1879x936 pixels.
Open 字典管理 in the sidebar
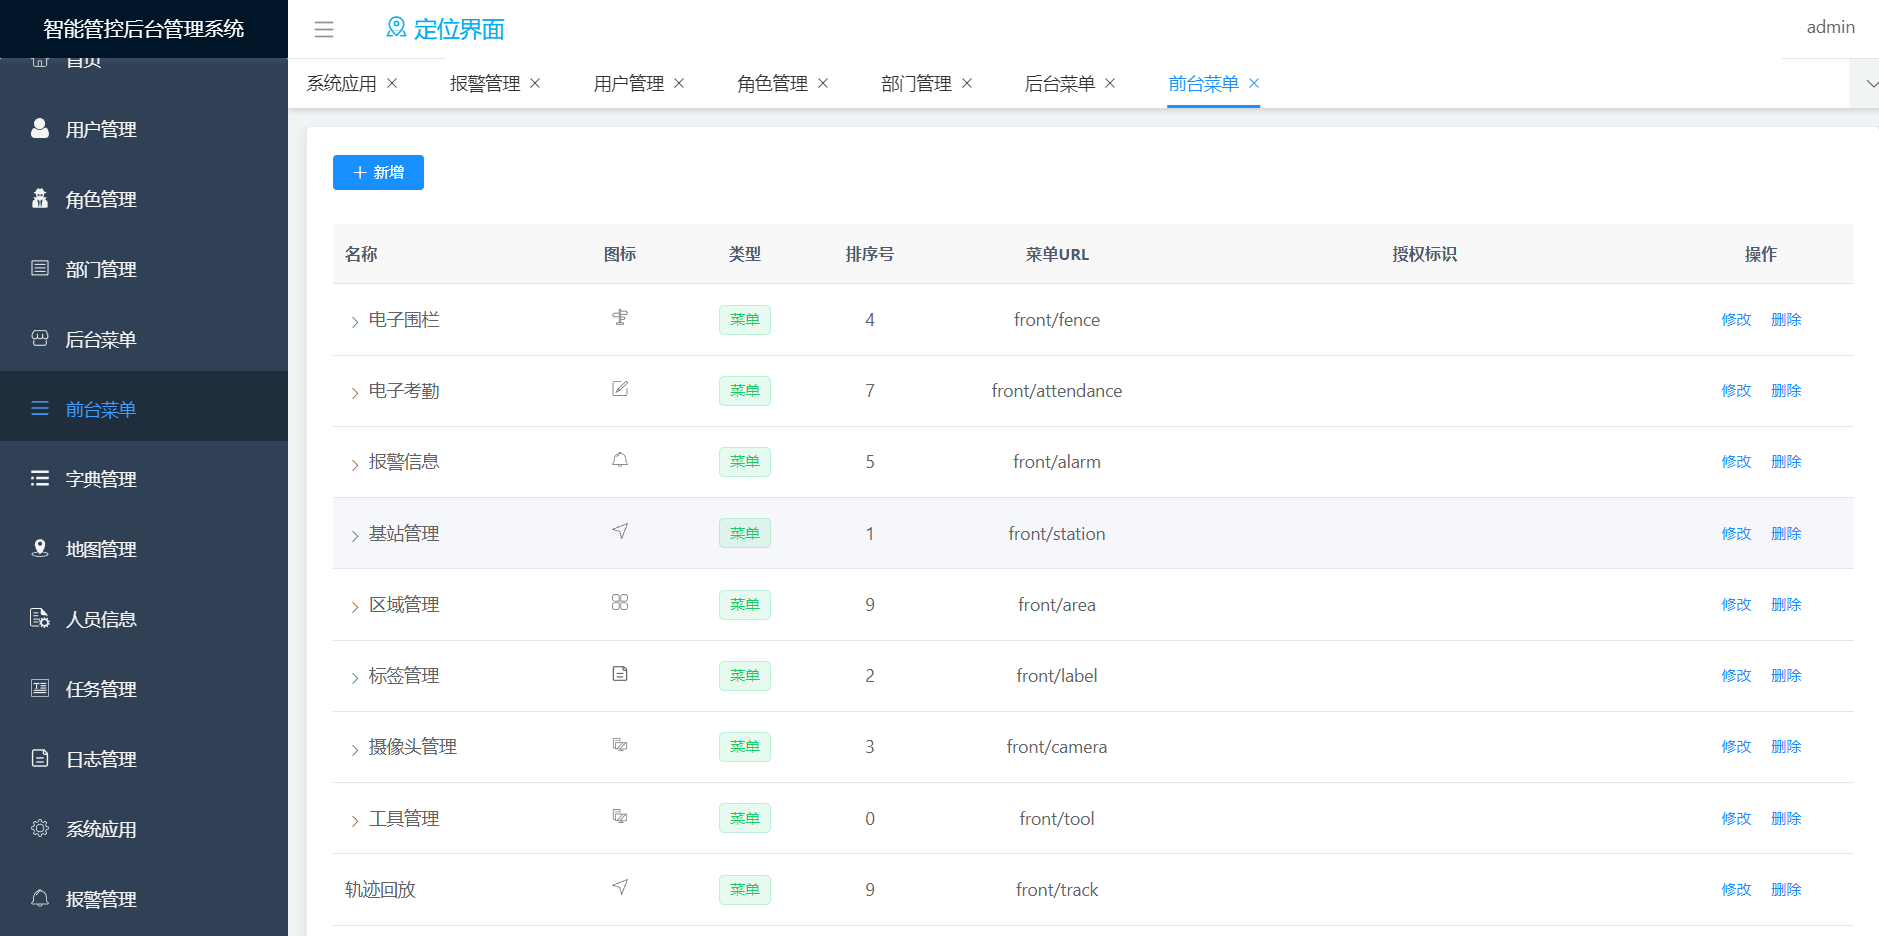click(x=100, y=479)
